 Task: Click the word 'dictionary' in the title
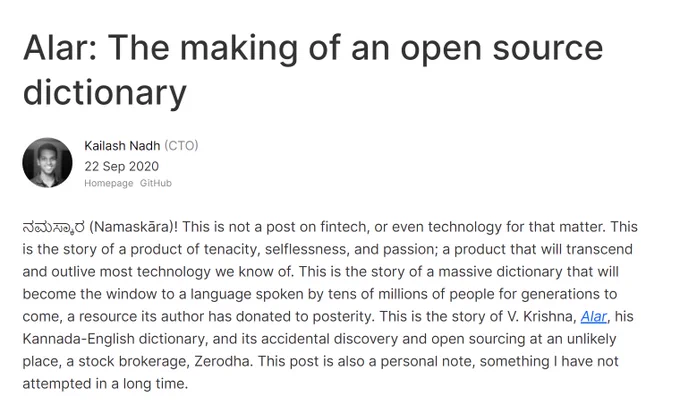[105, 92]
